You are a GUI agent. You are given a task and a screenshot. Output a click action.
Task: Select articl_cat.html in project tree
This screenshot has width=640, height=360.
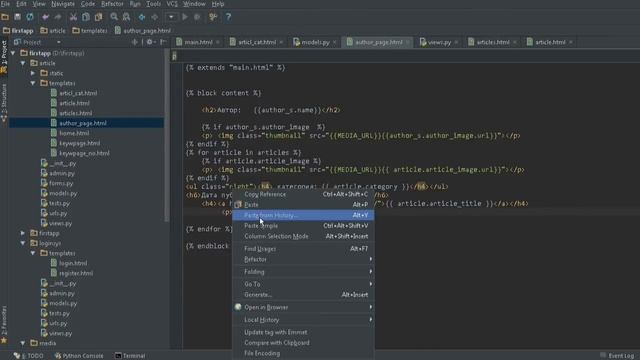78,93
